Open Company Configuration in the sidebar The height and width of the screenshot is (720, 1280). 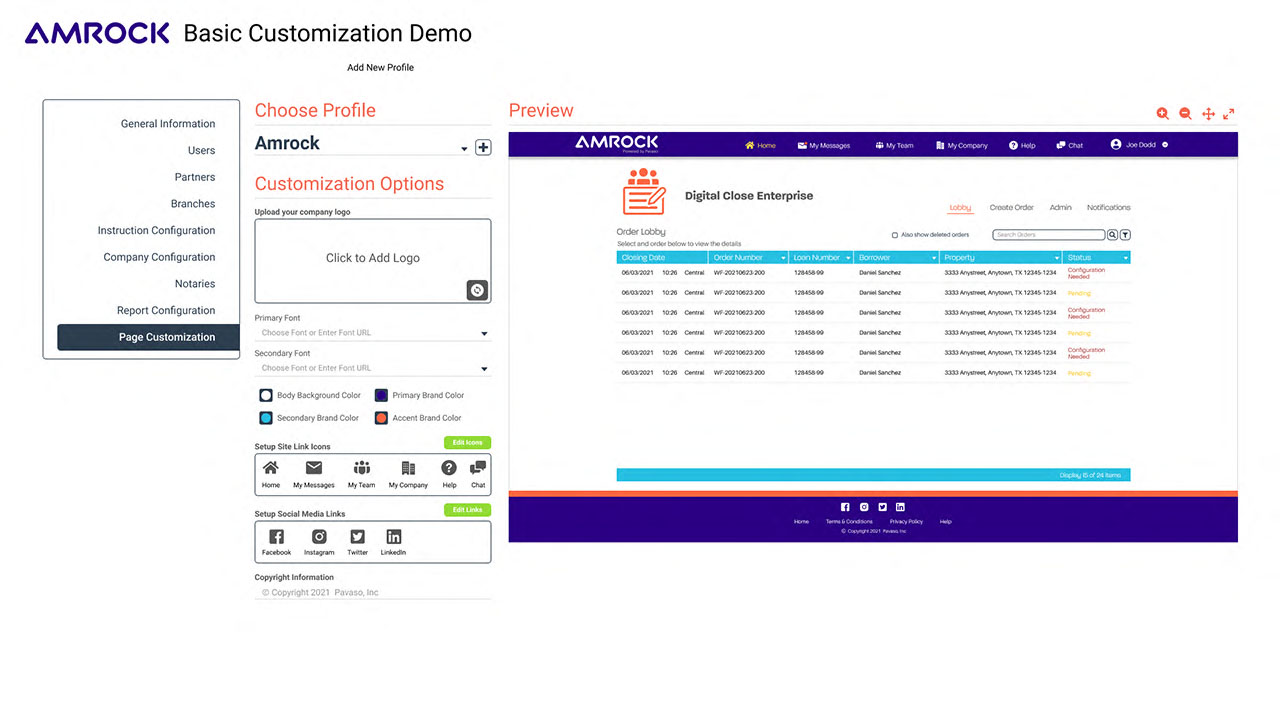[159, 257]
